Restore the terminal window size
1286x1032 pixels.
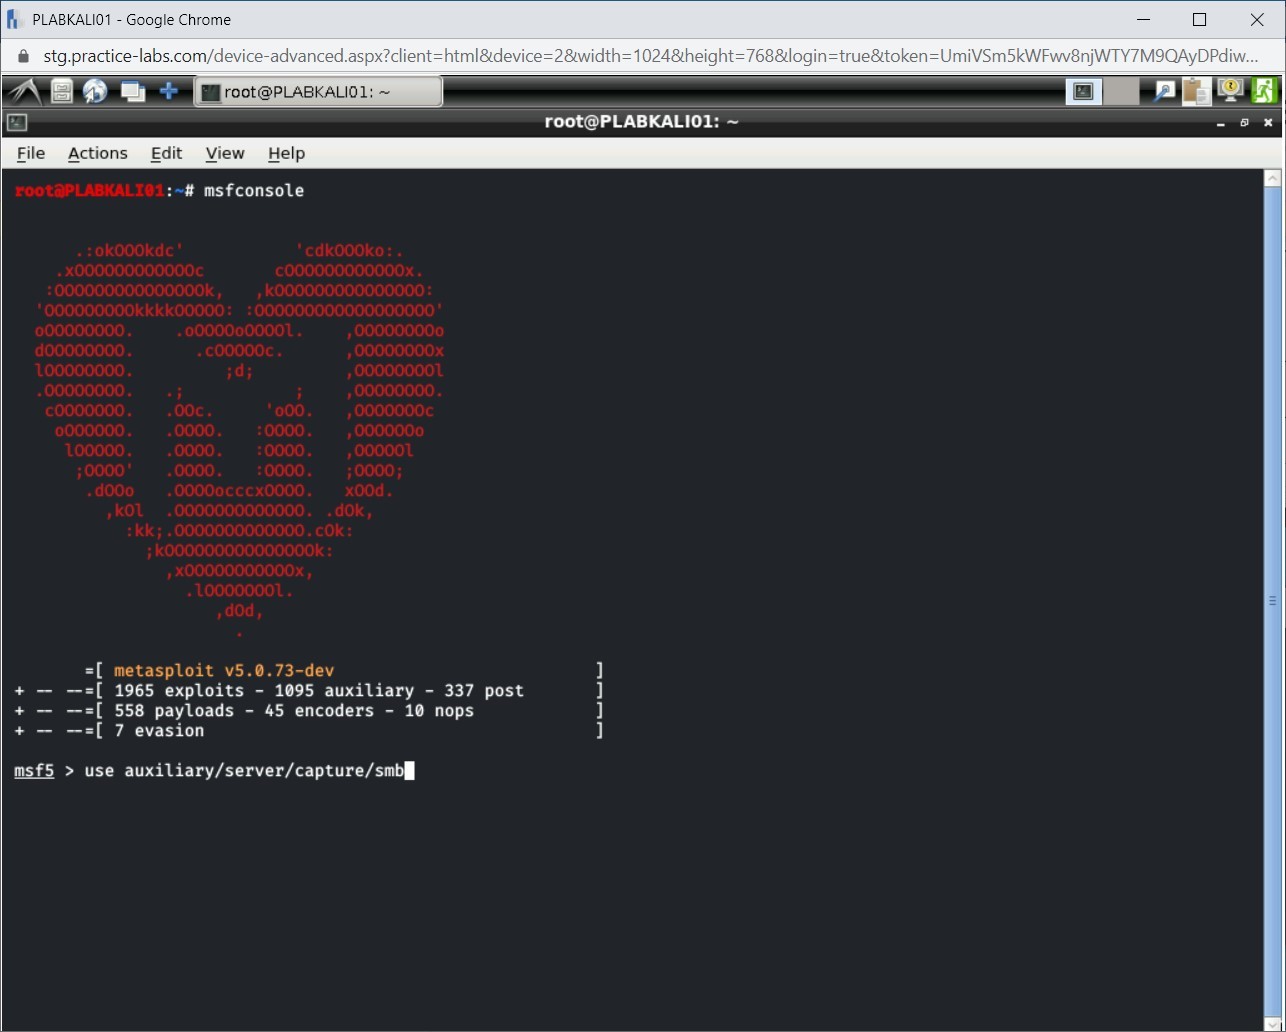pyautogui.click(x=1244, y=122)
